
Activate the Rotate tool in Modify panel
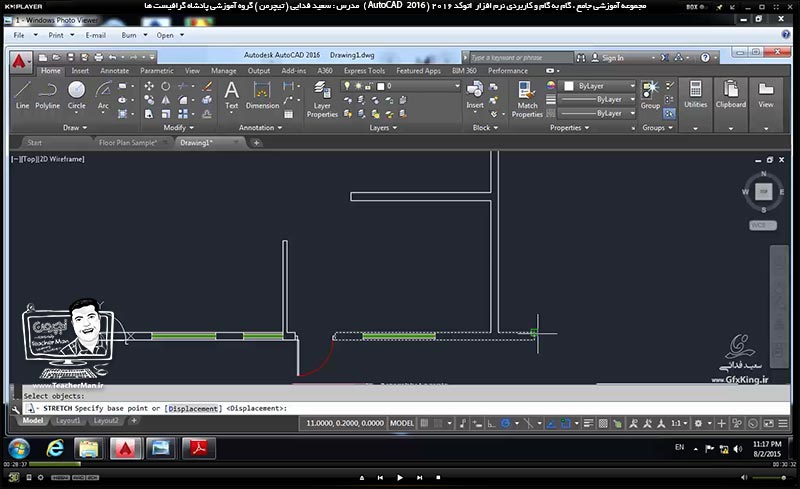click(x=166, y=86)
